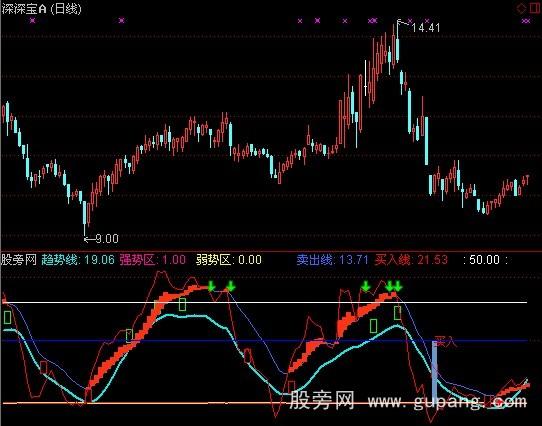The width and height of the screenshot is (542, 426).
Task: Click the green box marker at far left of indicator
Action: (7, 317)
